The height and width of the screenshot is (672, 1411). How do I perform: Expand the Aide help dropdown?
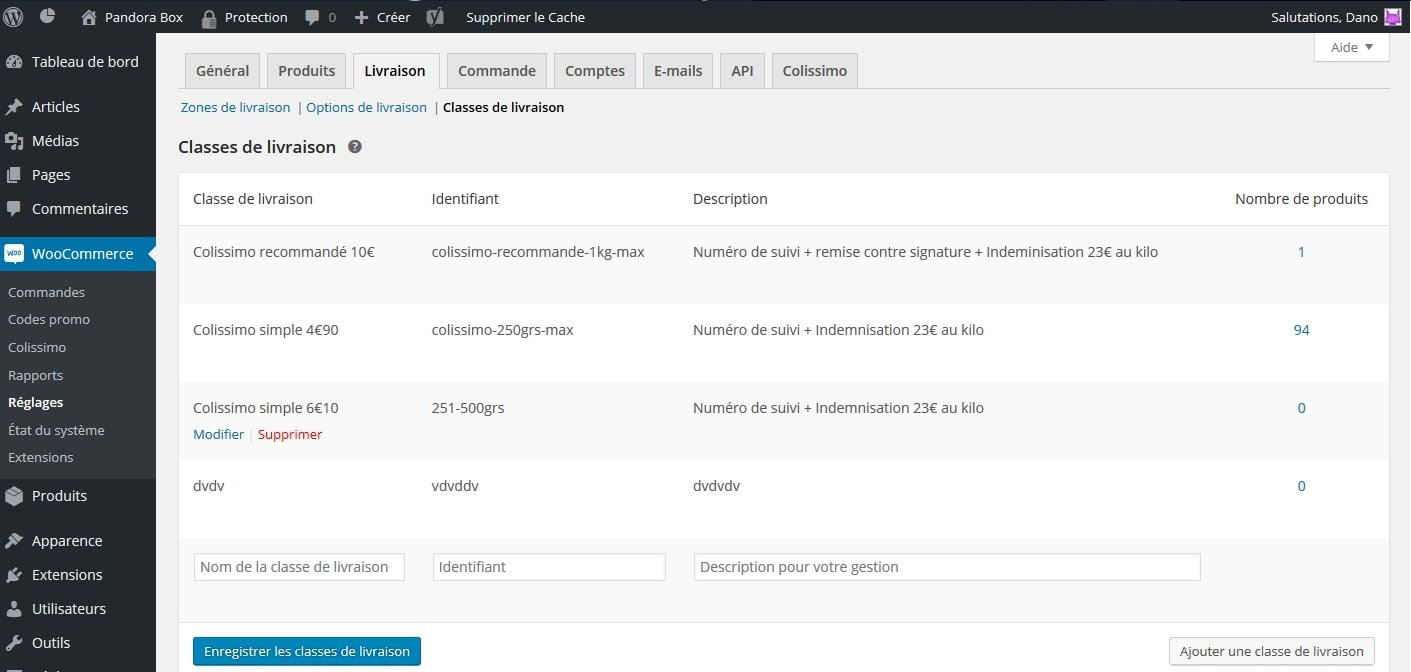(x=1351, y=47)
